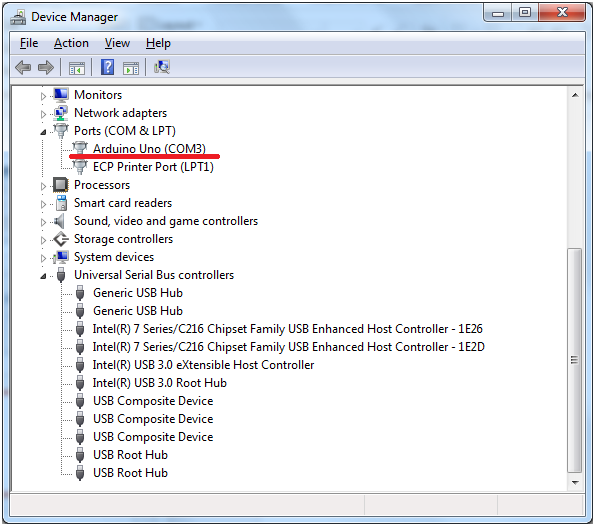Image resolution: width=595 pixels, height=525 pixels.
Task: Expand the Network adapters node
Action: pos(43,114)
